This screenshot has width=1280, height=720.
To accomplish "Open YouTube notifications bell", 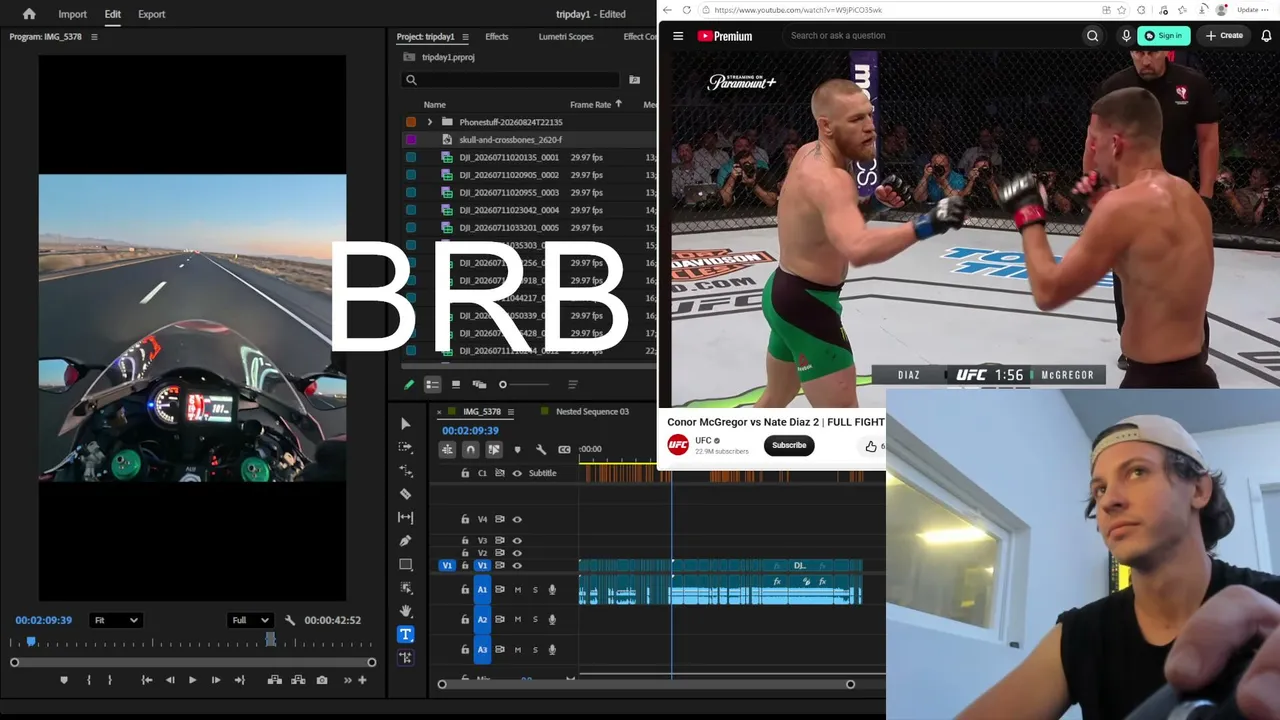I will [x=1266, y=36].
